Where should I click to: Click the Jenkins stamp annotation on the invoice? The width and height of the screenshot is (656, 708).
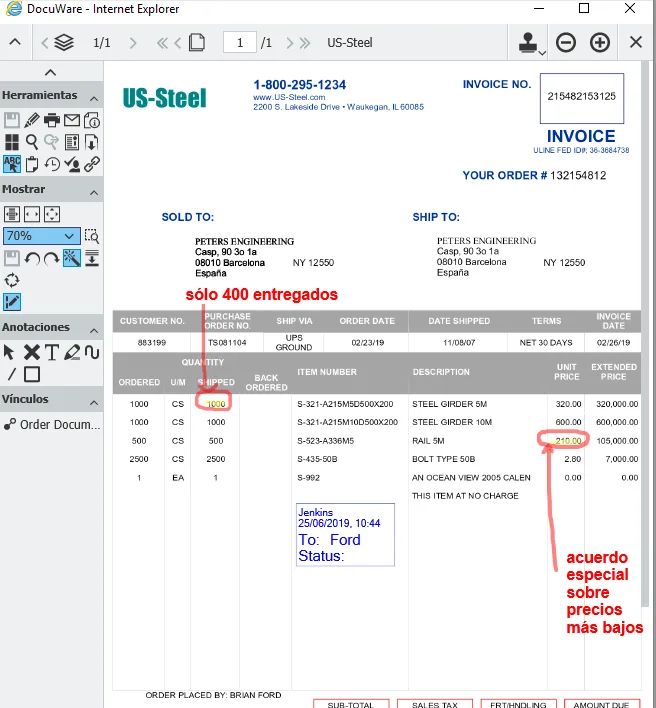(345, 535)
